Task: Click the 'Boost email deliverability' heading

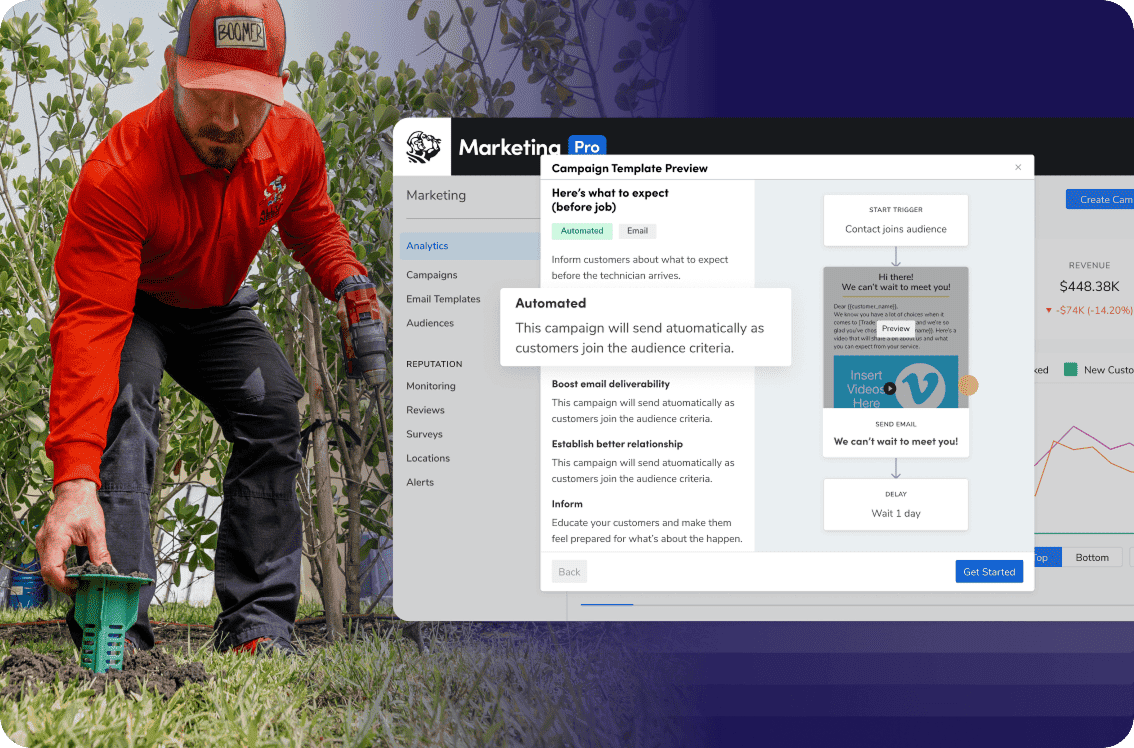Action: pyautogui.click(x=610, y=384)
